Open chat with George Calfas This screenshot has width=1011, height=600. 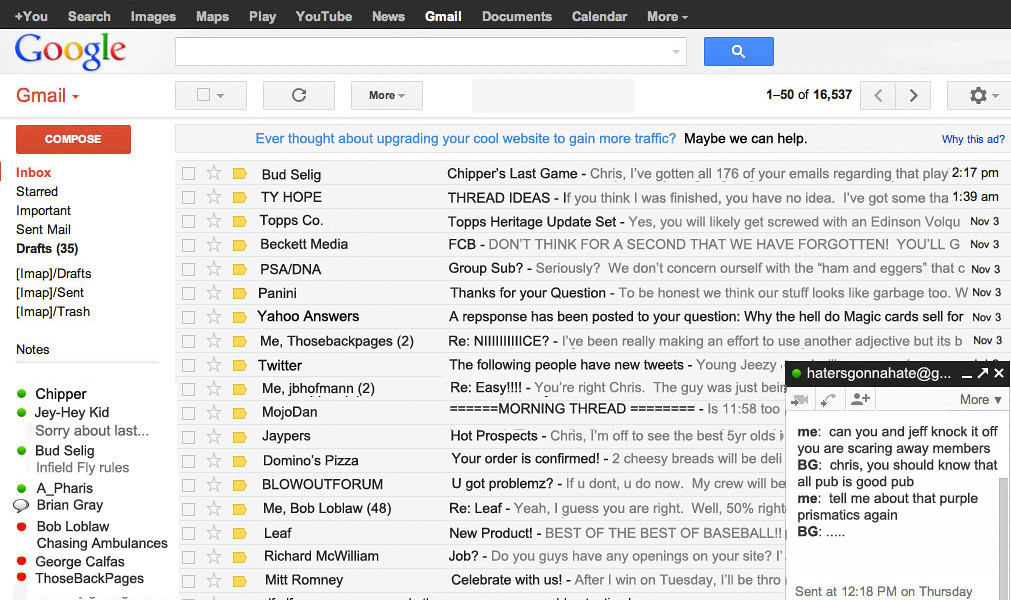79,561
